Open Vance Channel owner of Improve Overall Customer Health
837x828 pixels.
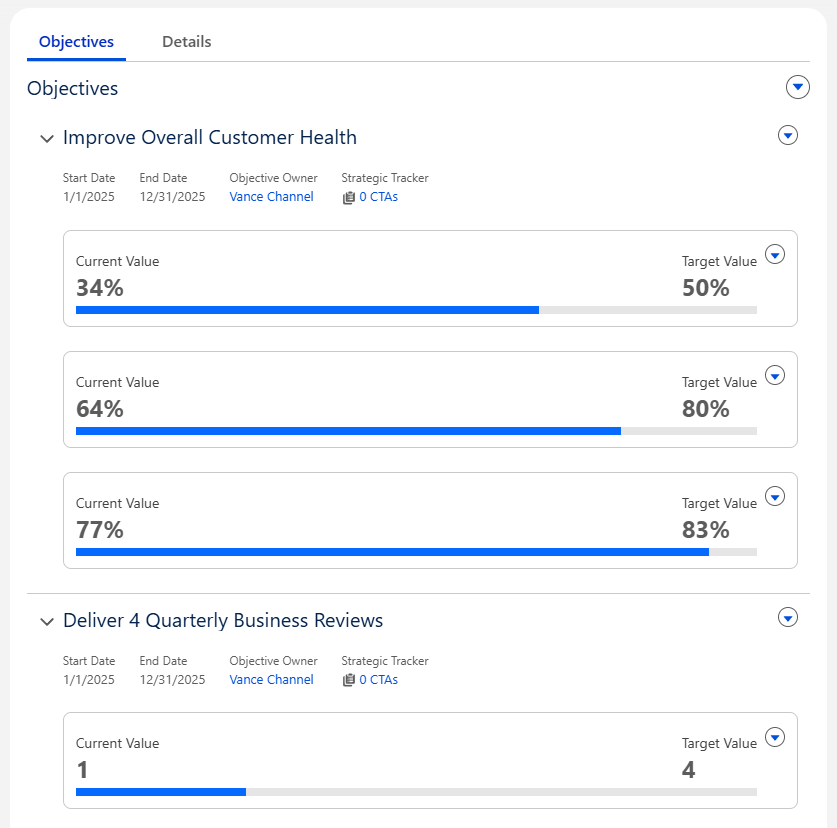pos(271,197)
